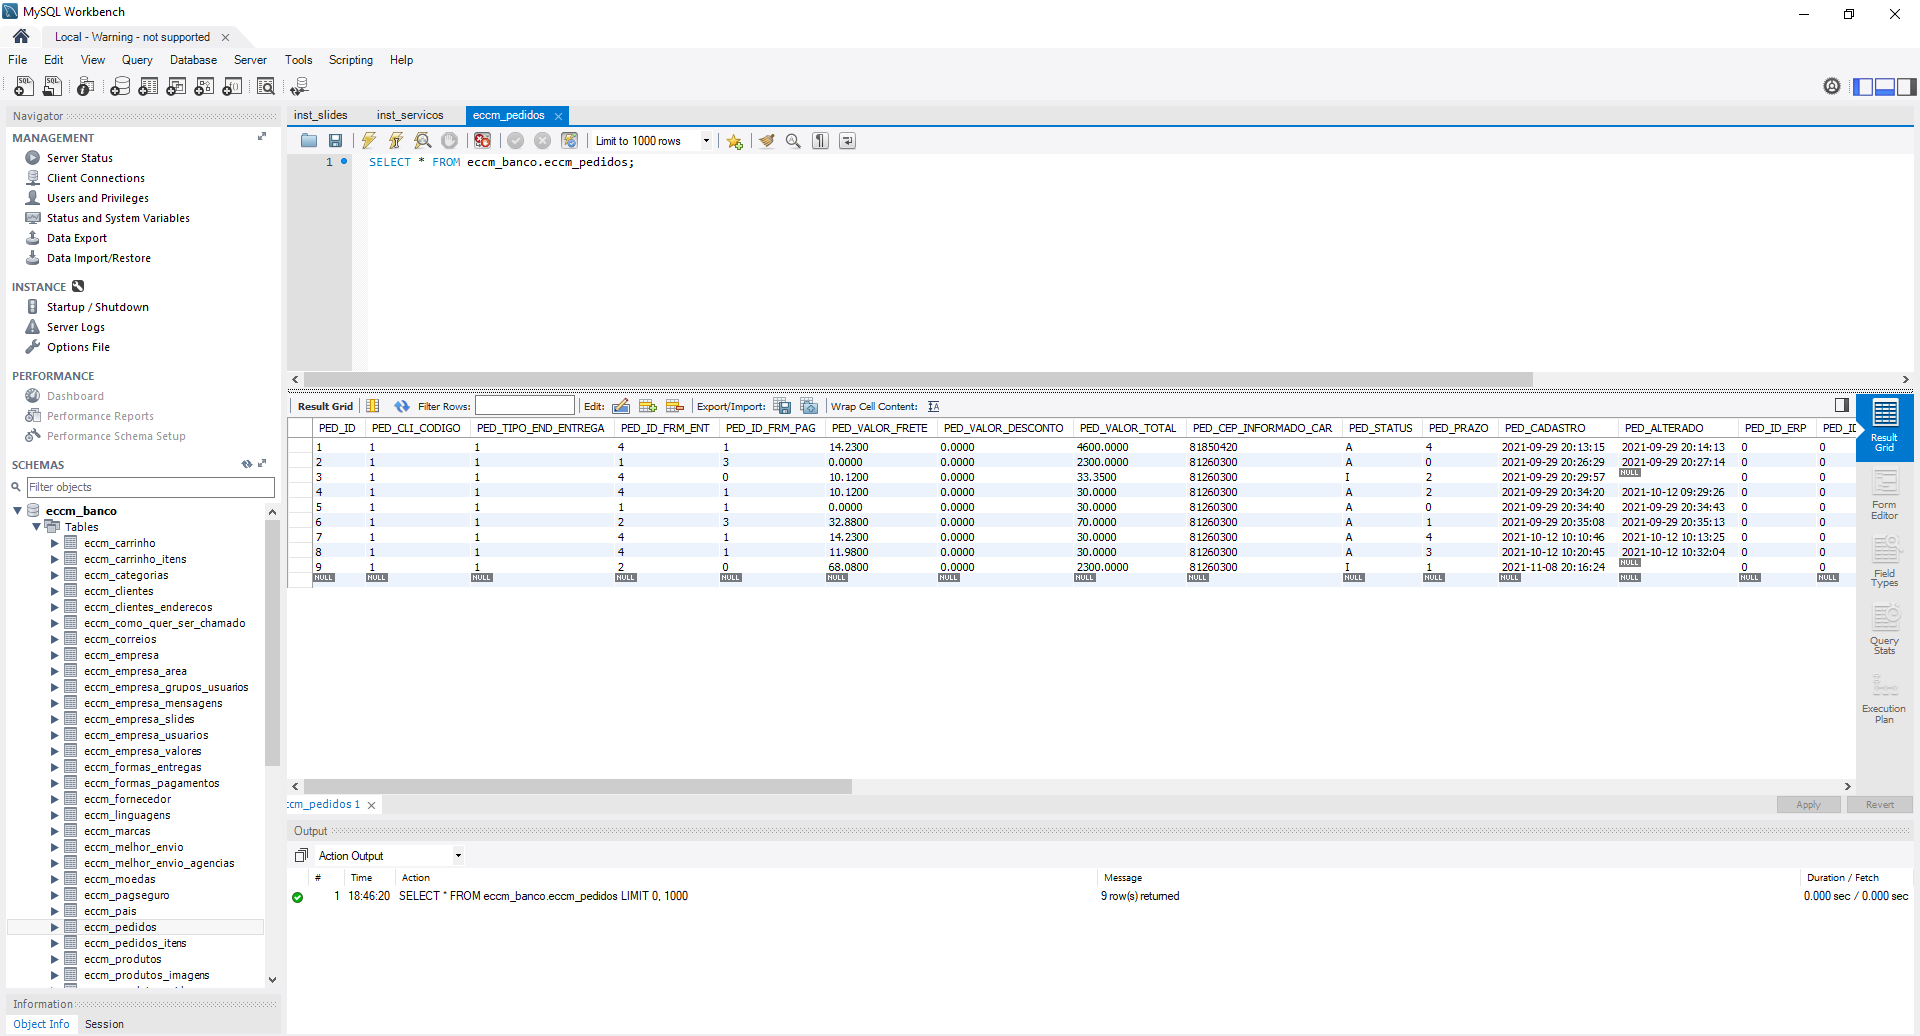The height and width of the screenshot is (1036, 1920).
Task: Create a new function in the schema
Action: click(232, 87)
